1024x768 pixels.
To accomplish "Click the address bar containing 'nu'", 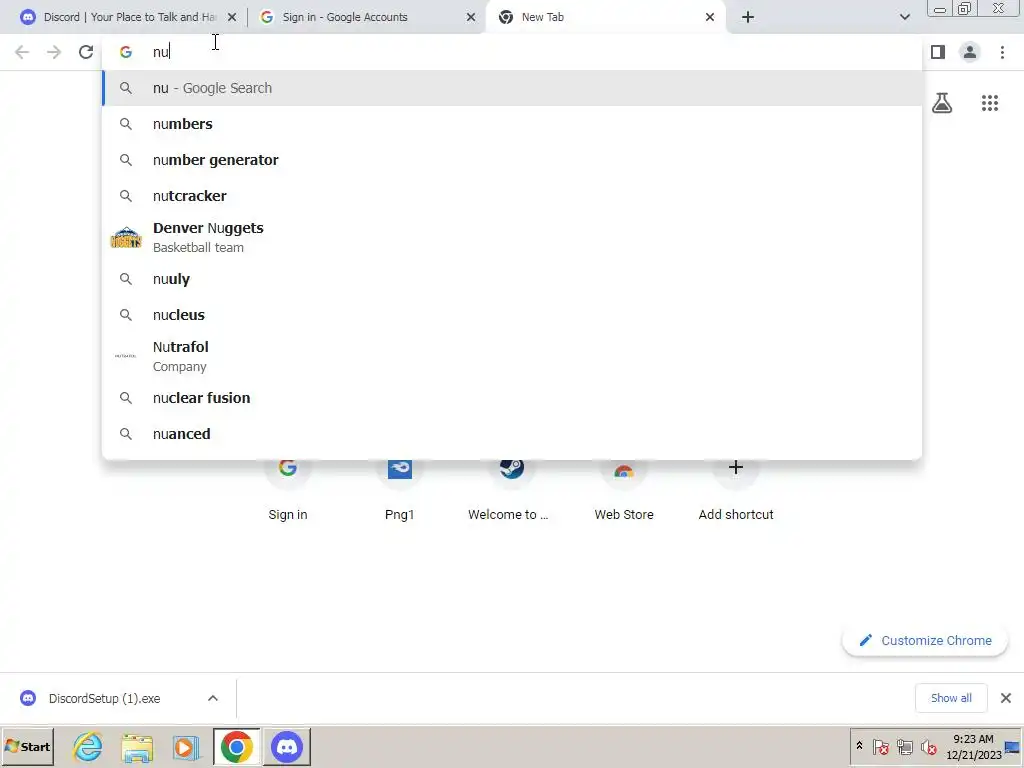I will (x=512, y=52).
